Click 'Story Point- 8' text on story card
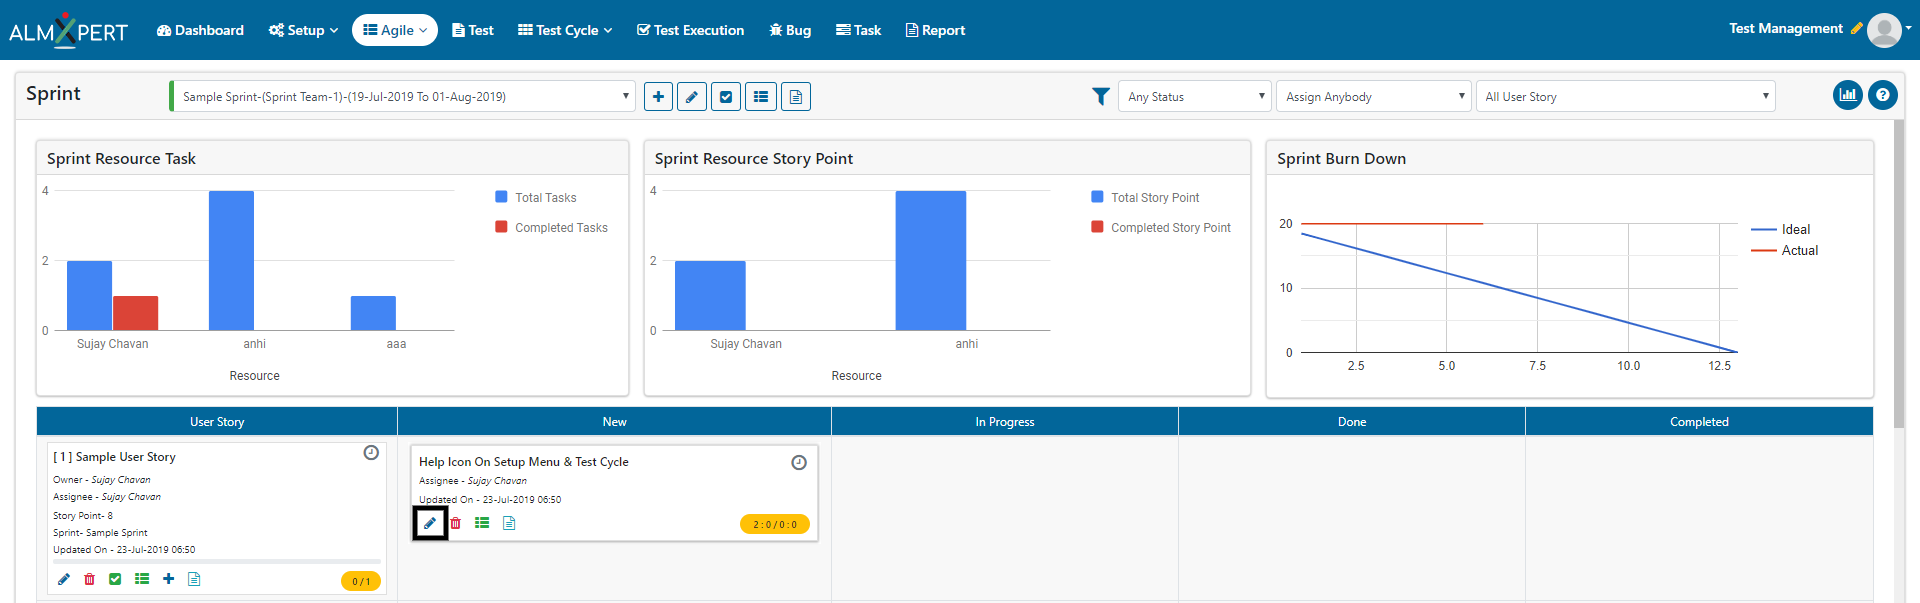1920x603 pixels. (83, 516)
